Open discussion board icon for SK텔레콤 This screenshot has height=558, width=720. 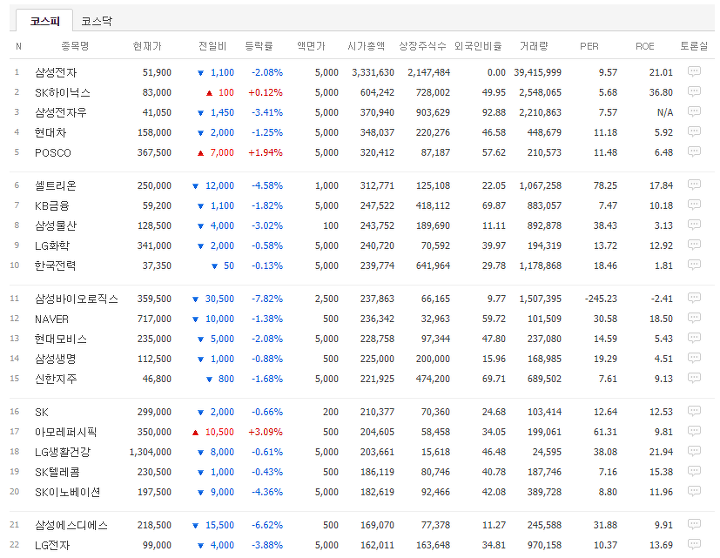pos(694,471)
